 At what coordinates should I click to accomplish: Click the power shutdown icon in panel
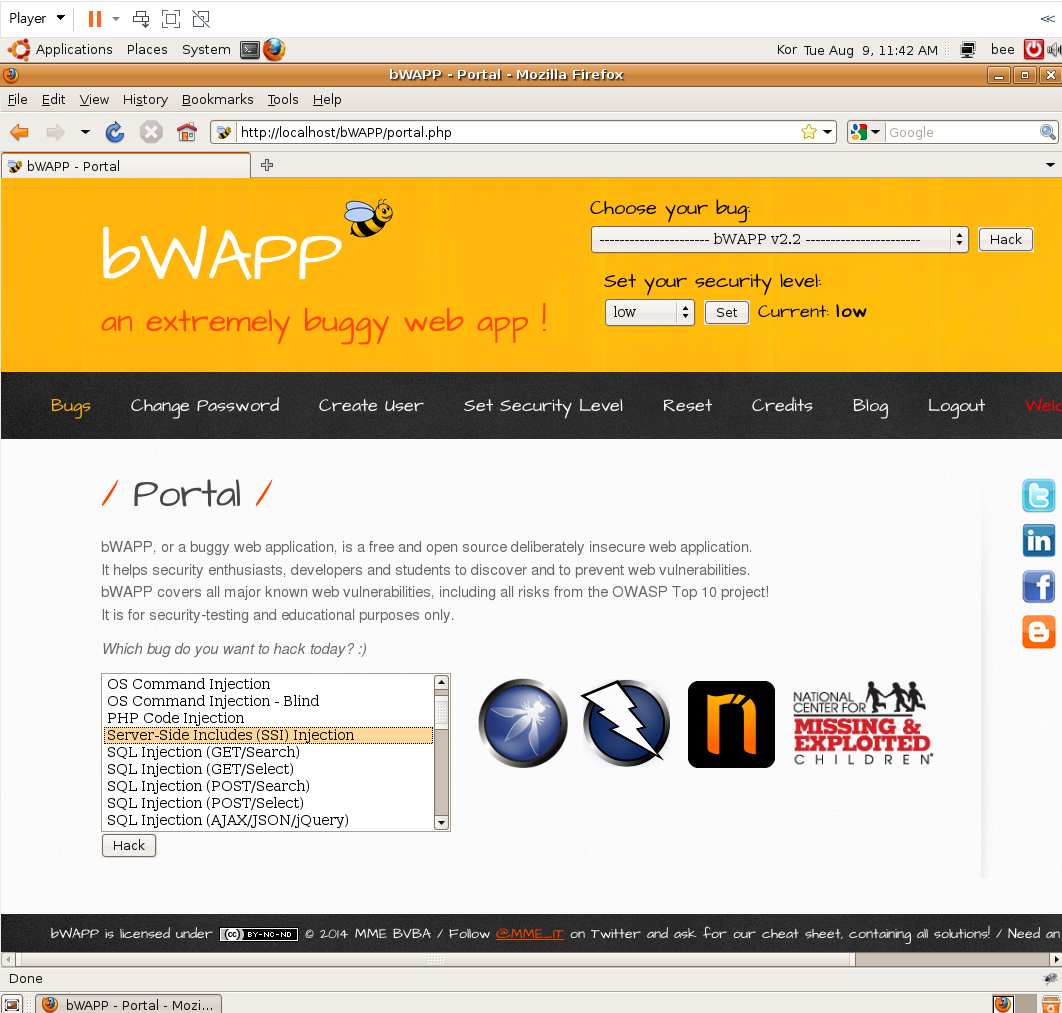pos(1034,49)
